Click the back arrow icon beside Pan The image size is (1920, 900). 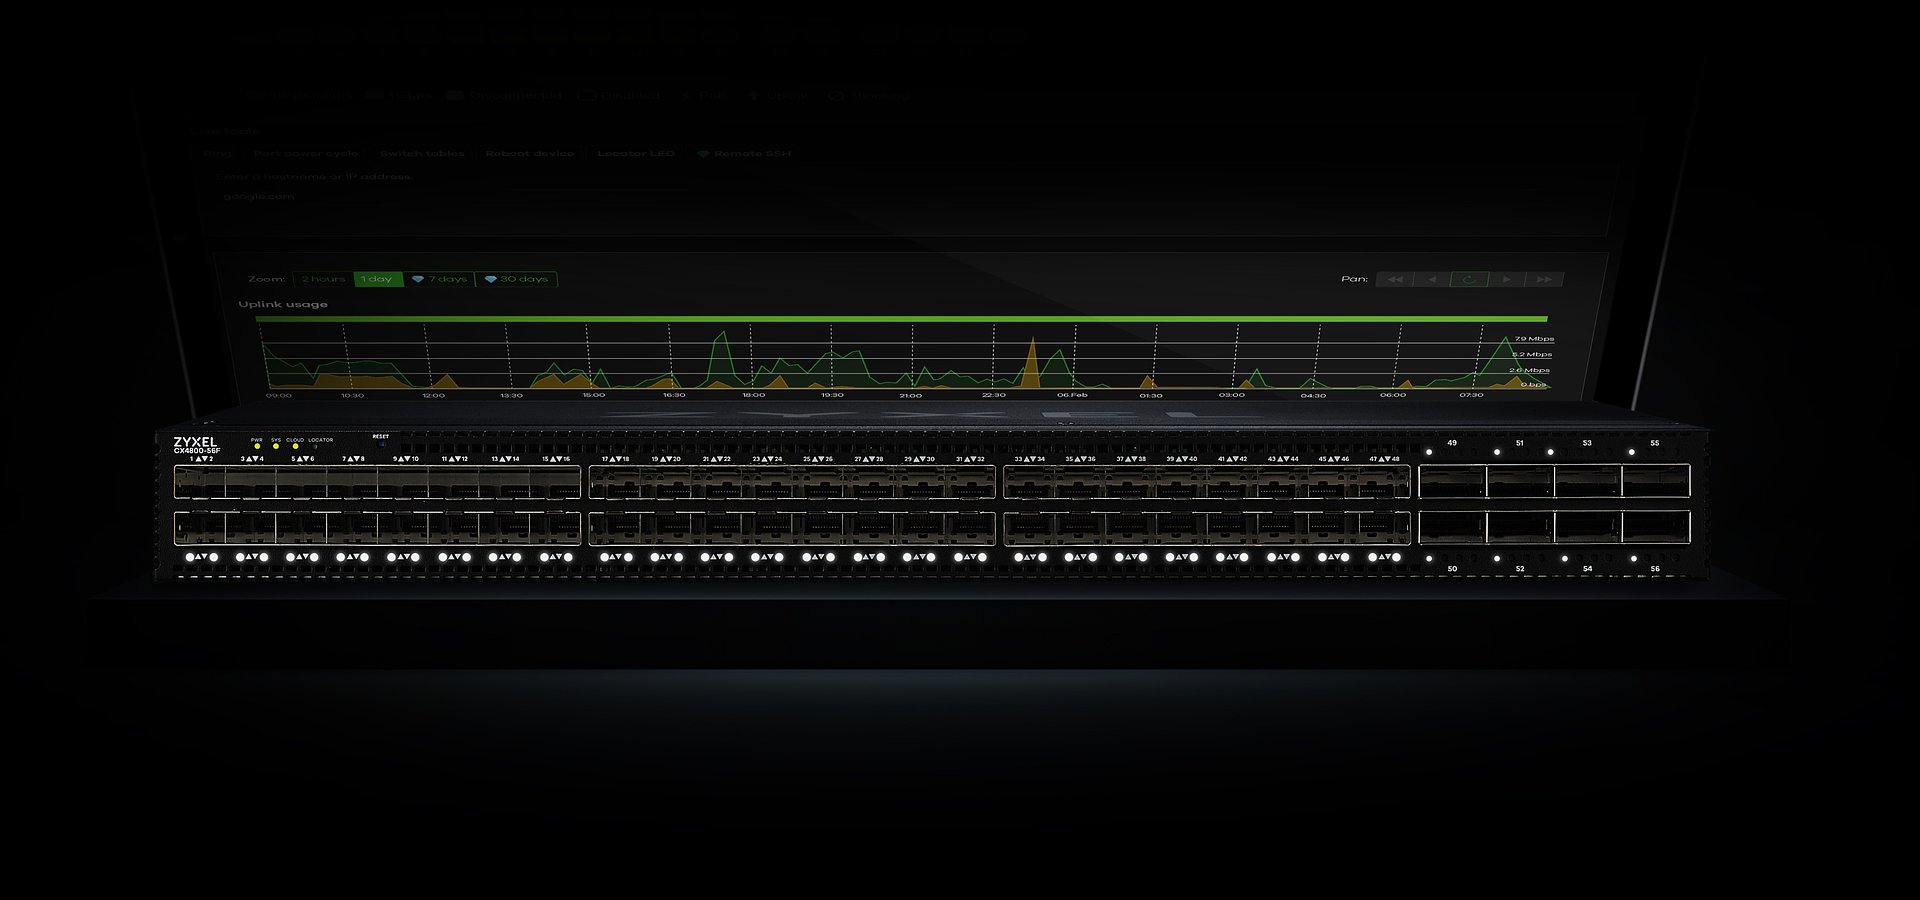coord(1434,280)
